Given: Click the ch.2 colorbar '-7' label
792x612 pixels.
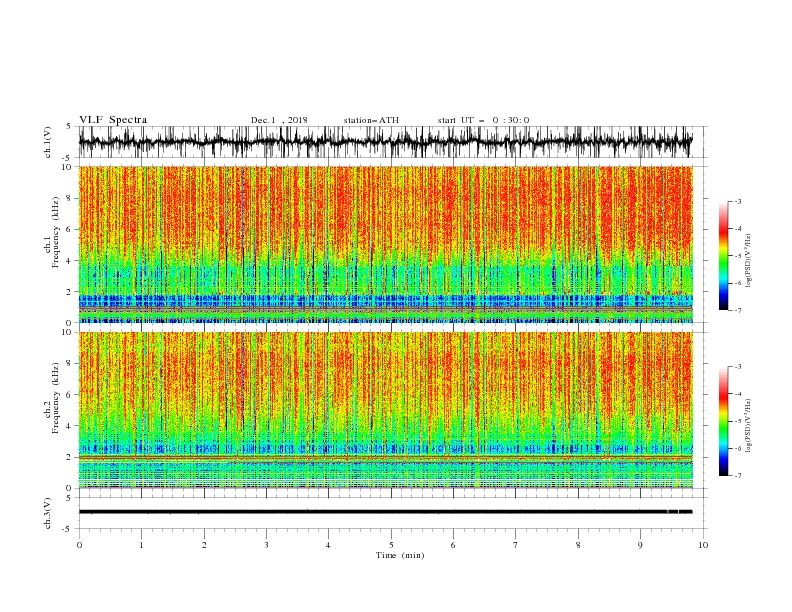Looking at the screenshot, I should click(737, 476).
